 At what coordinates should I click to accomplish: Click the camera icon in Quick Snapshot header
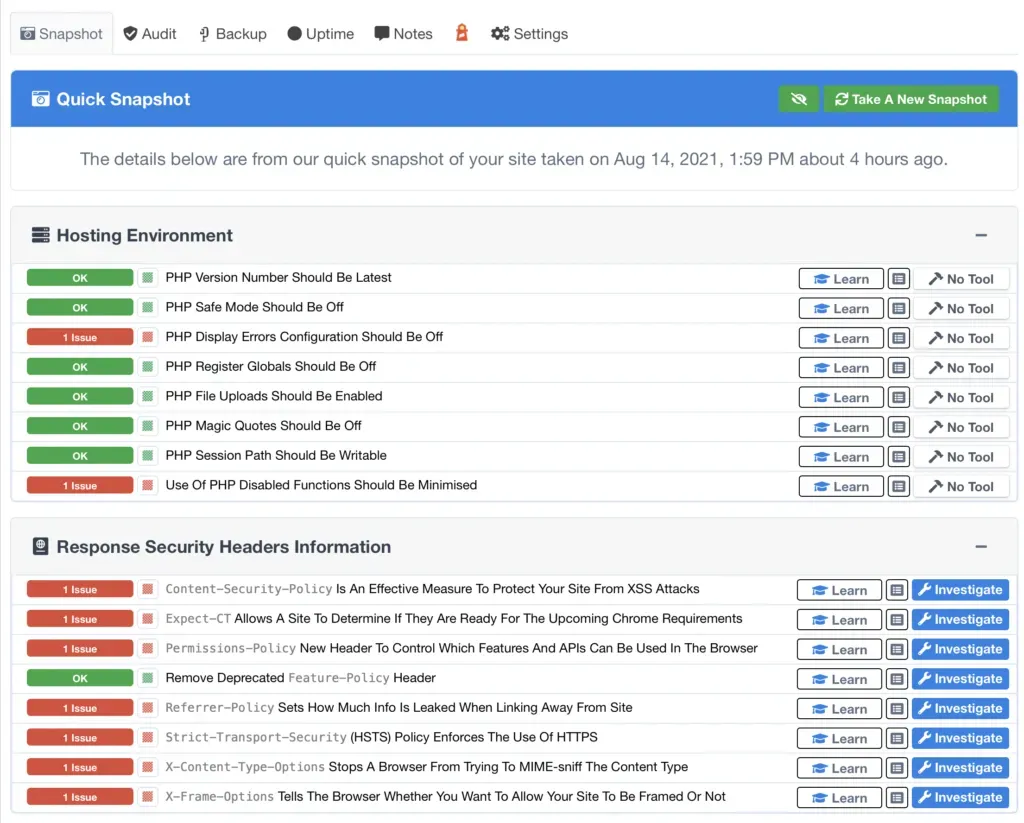coord(41,99)
